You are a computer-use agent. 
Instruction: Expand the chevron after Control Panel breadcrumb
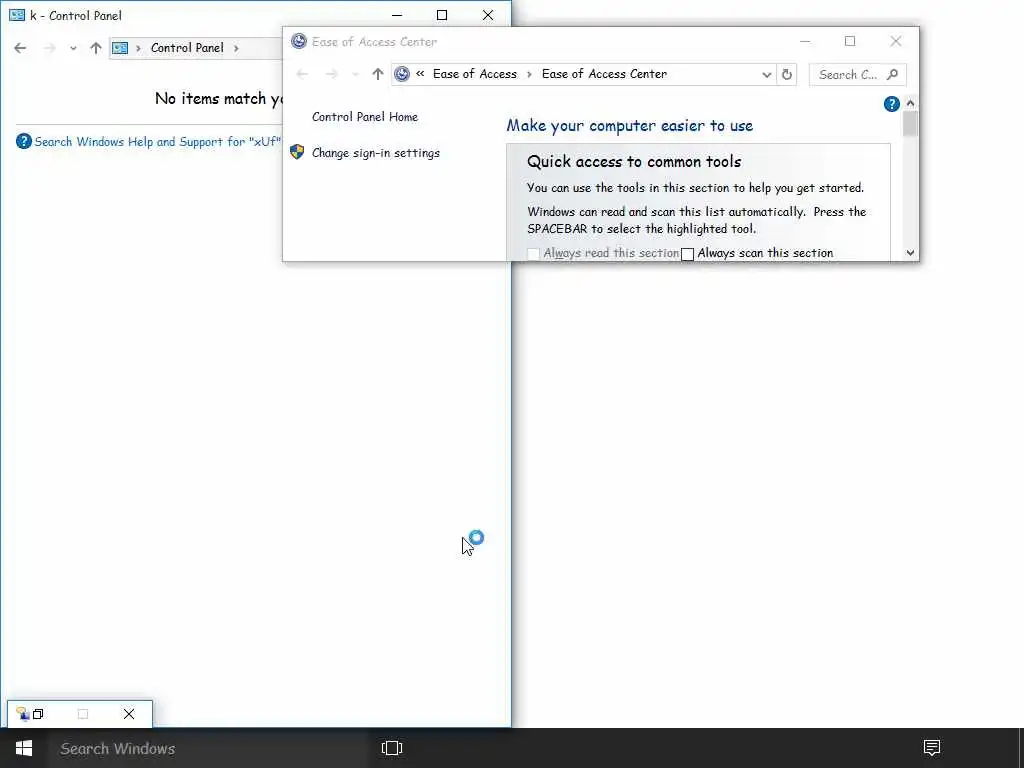[x=236, y=48]
